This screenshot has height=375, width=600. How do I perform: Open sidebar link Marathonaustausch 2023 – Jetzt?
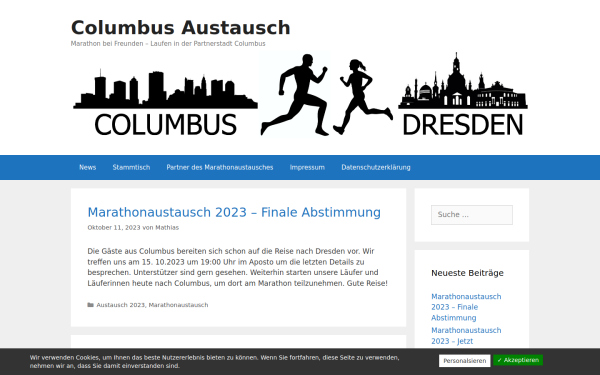(466, 336)
